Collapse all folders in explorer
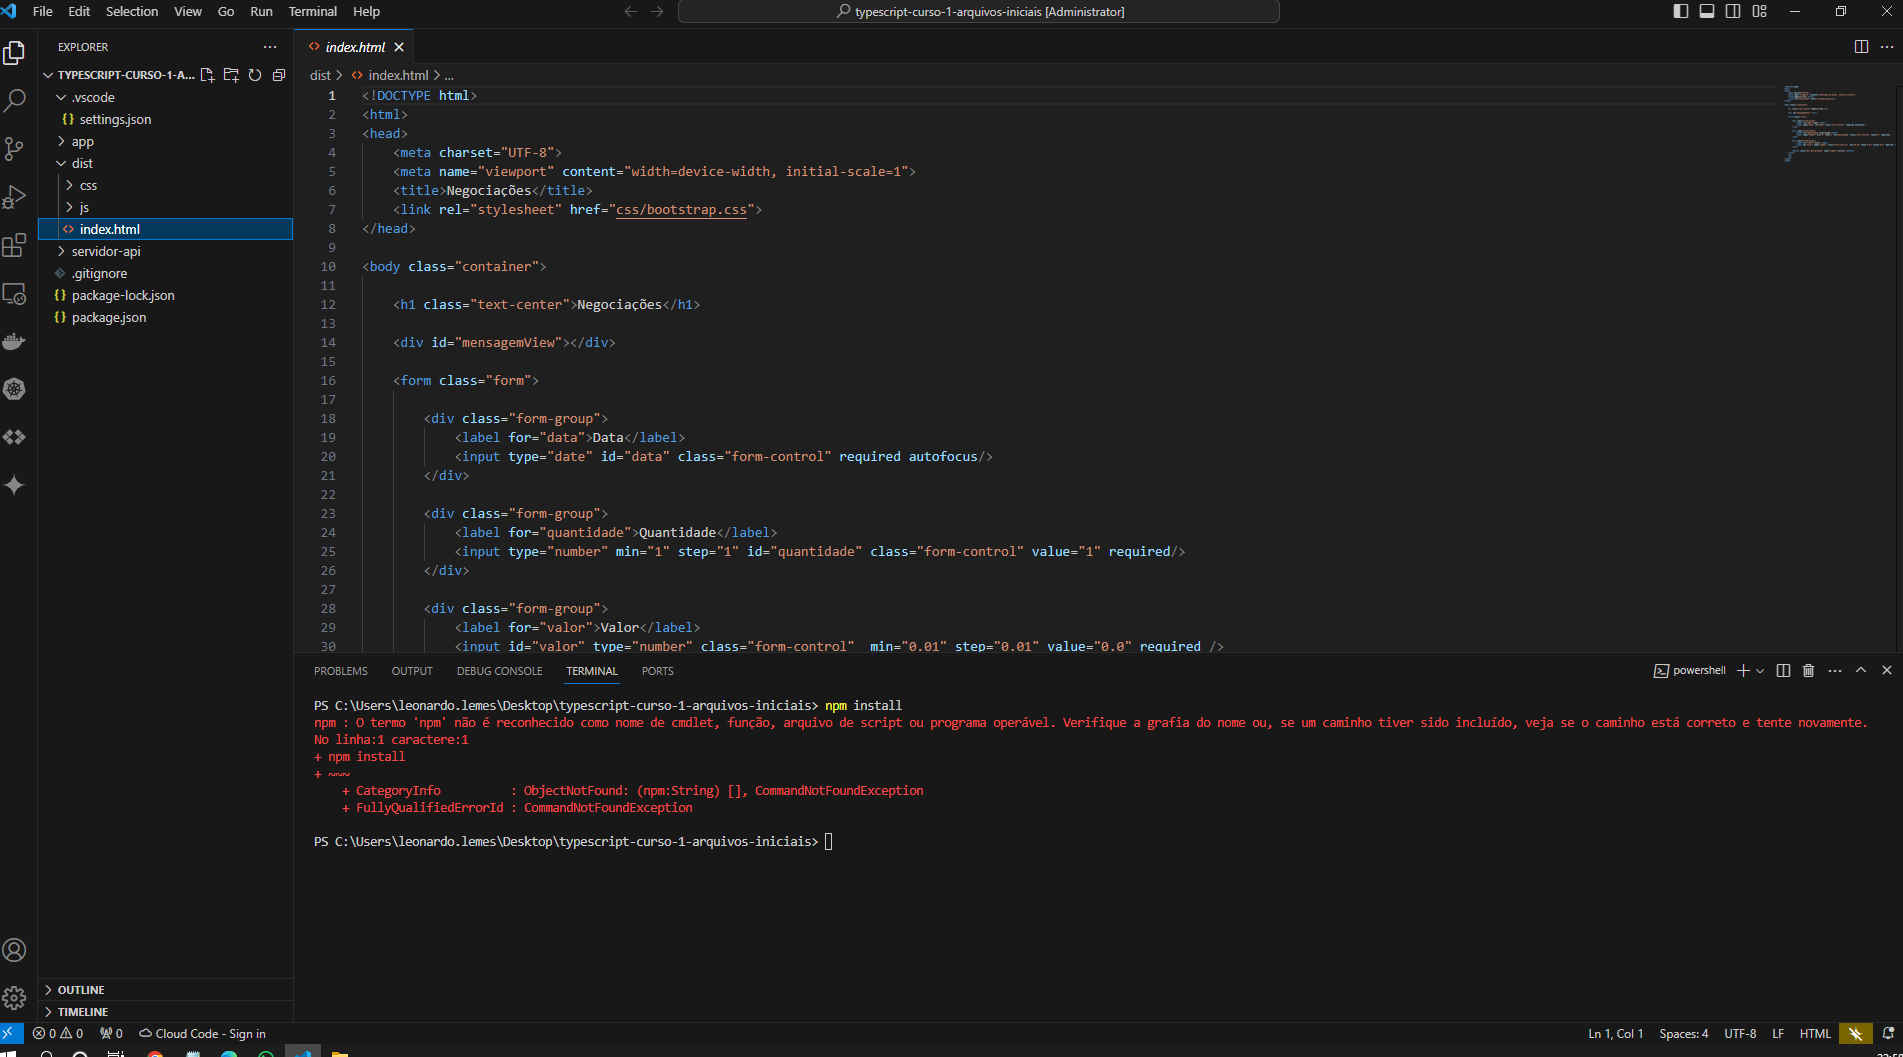This screenshot has height=1057, width=1903. [x=279, y=75]
